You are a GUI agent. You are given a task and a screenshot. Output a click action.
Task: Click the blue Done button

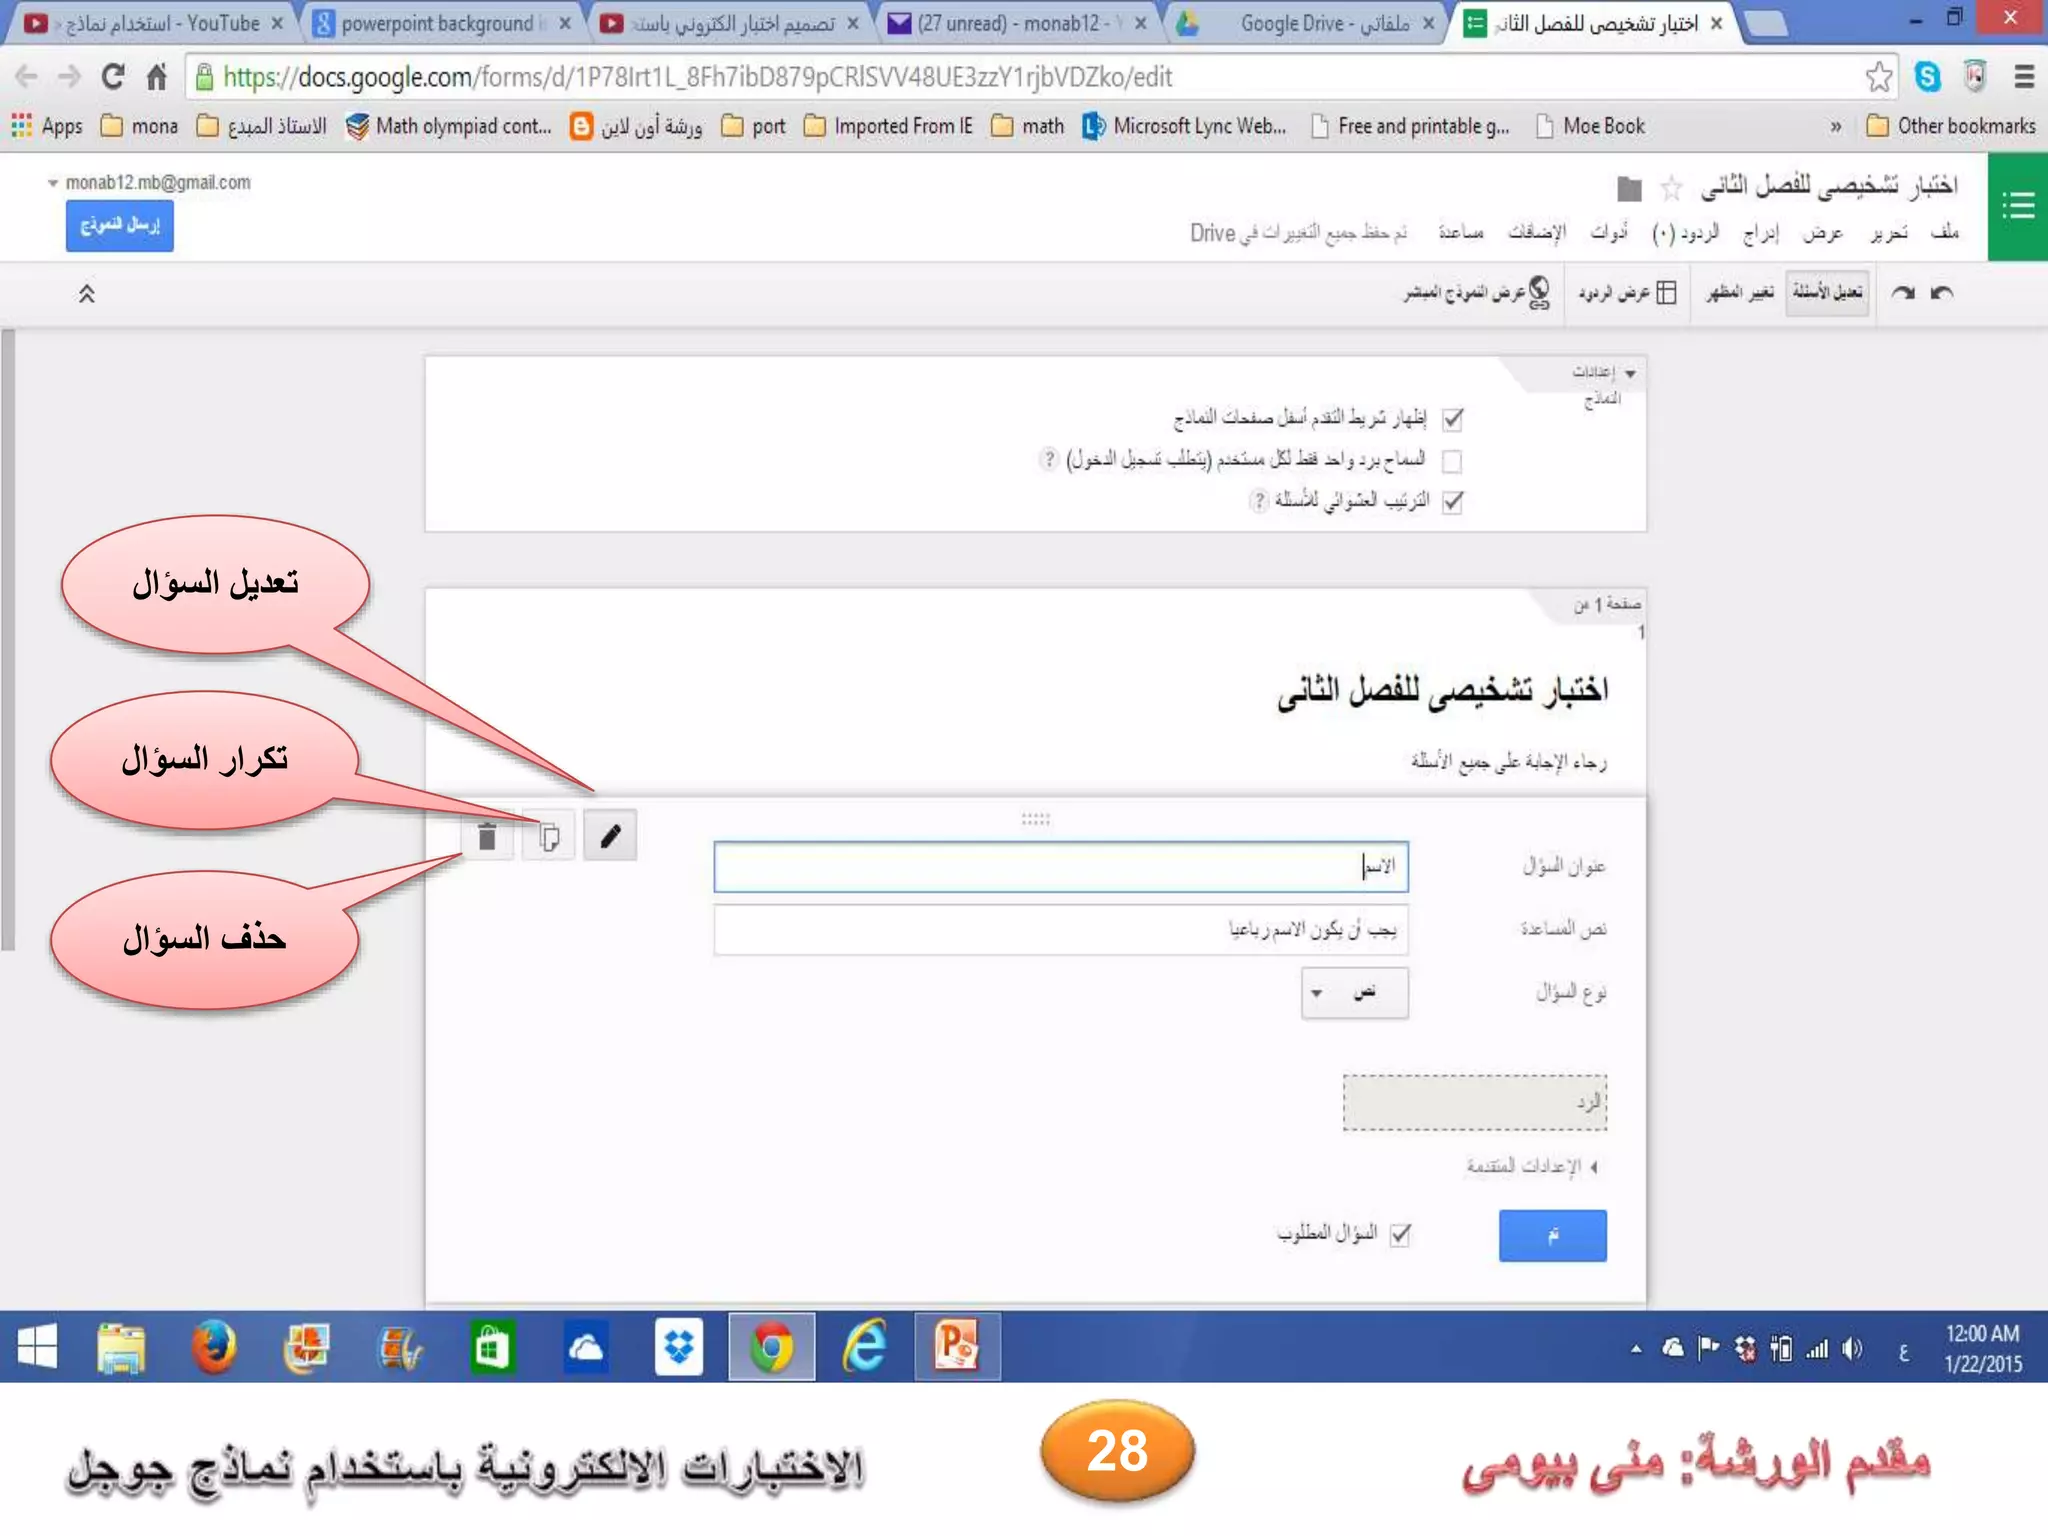point(1552,1236)
